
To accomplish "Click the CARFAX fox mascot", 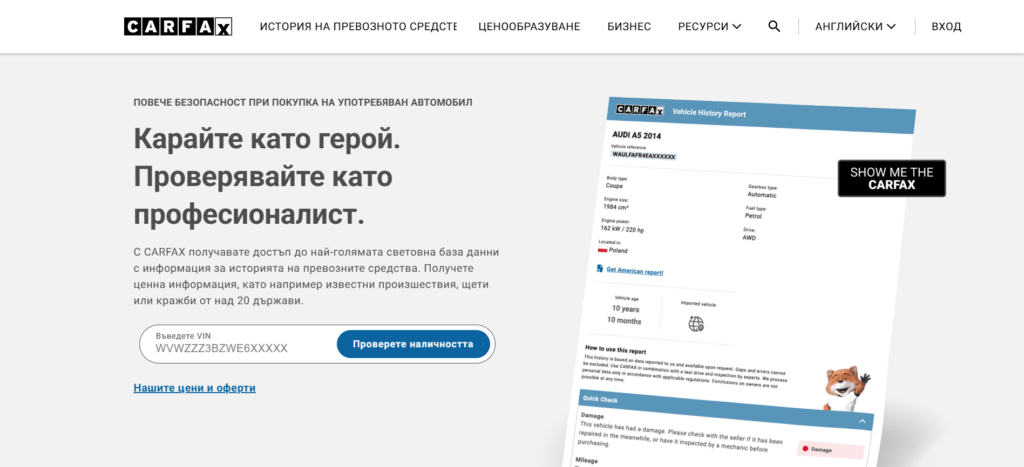I will [x=846, y=389].
